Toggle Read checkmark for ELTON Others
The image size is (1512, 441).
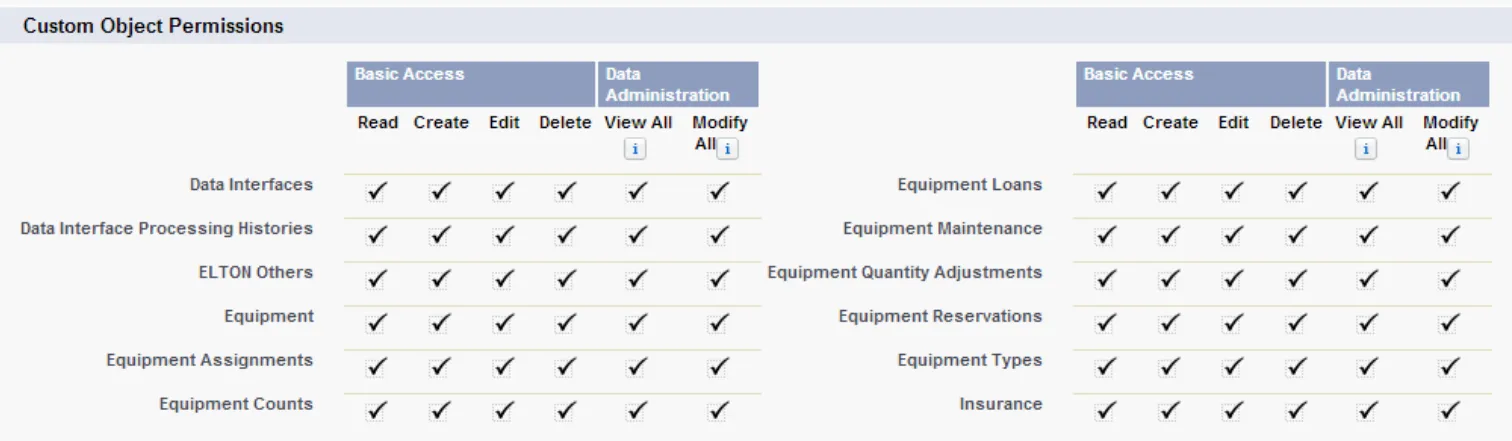point(377,280)
